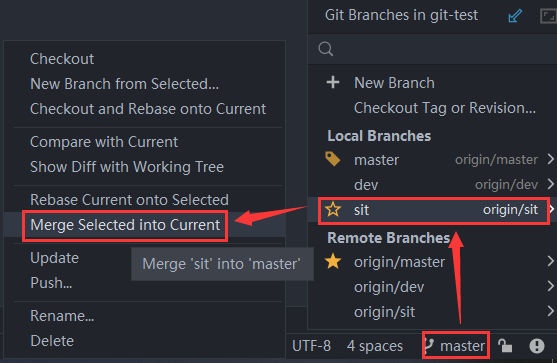Image resolution: width=557 pixels, height=363 pixels.
Task: Click the read-only lock icon in status bar
Action: (x=505, y=345)
